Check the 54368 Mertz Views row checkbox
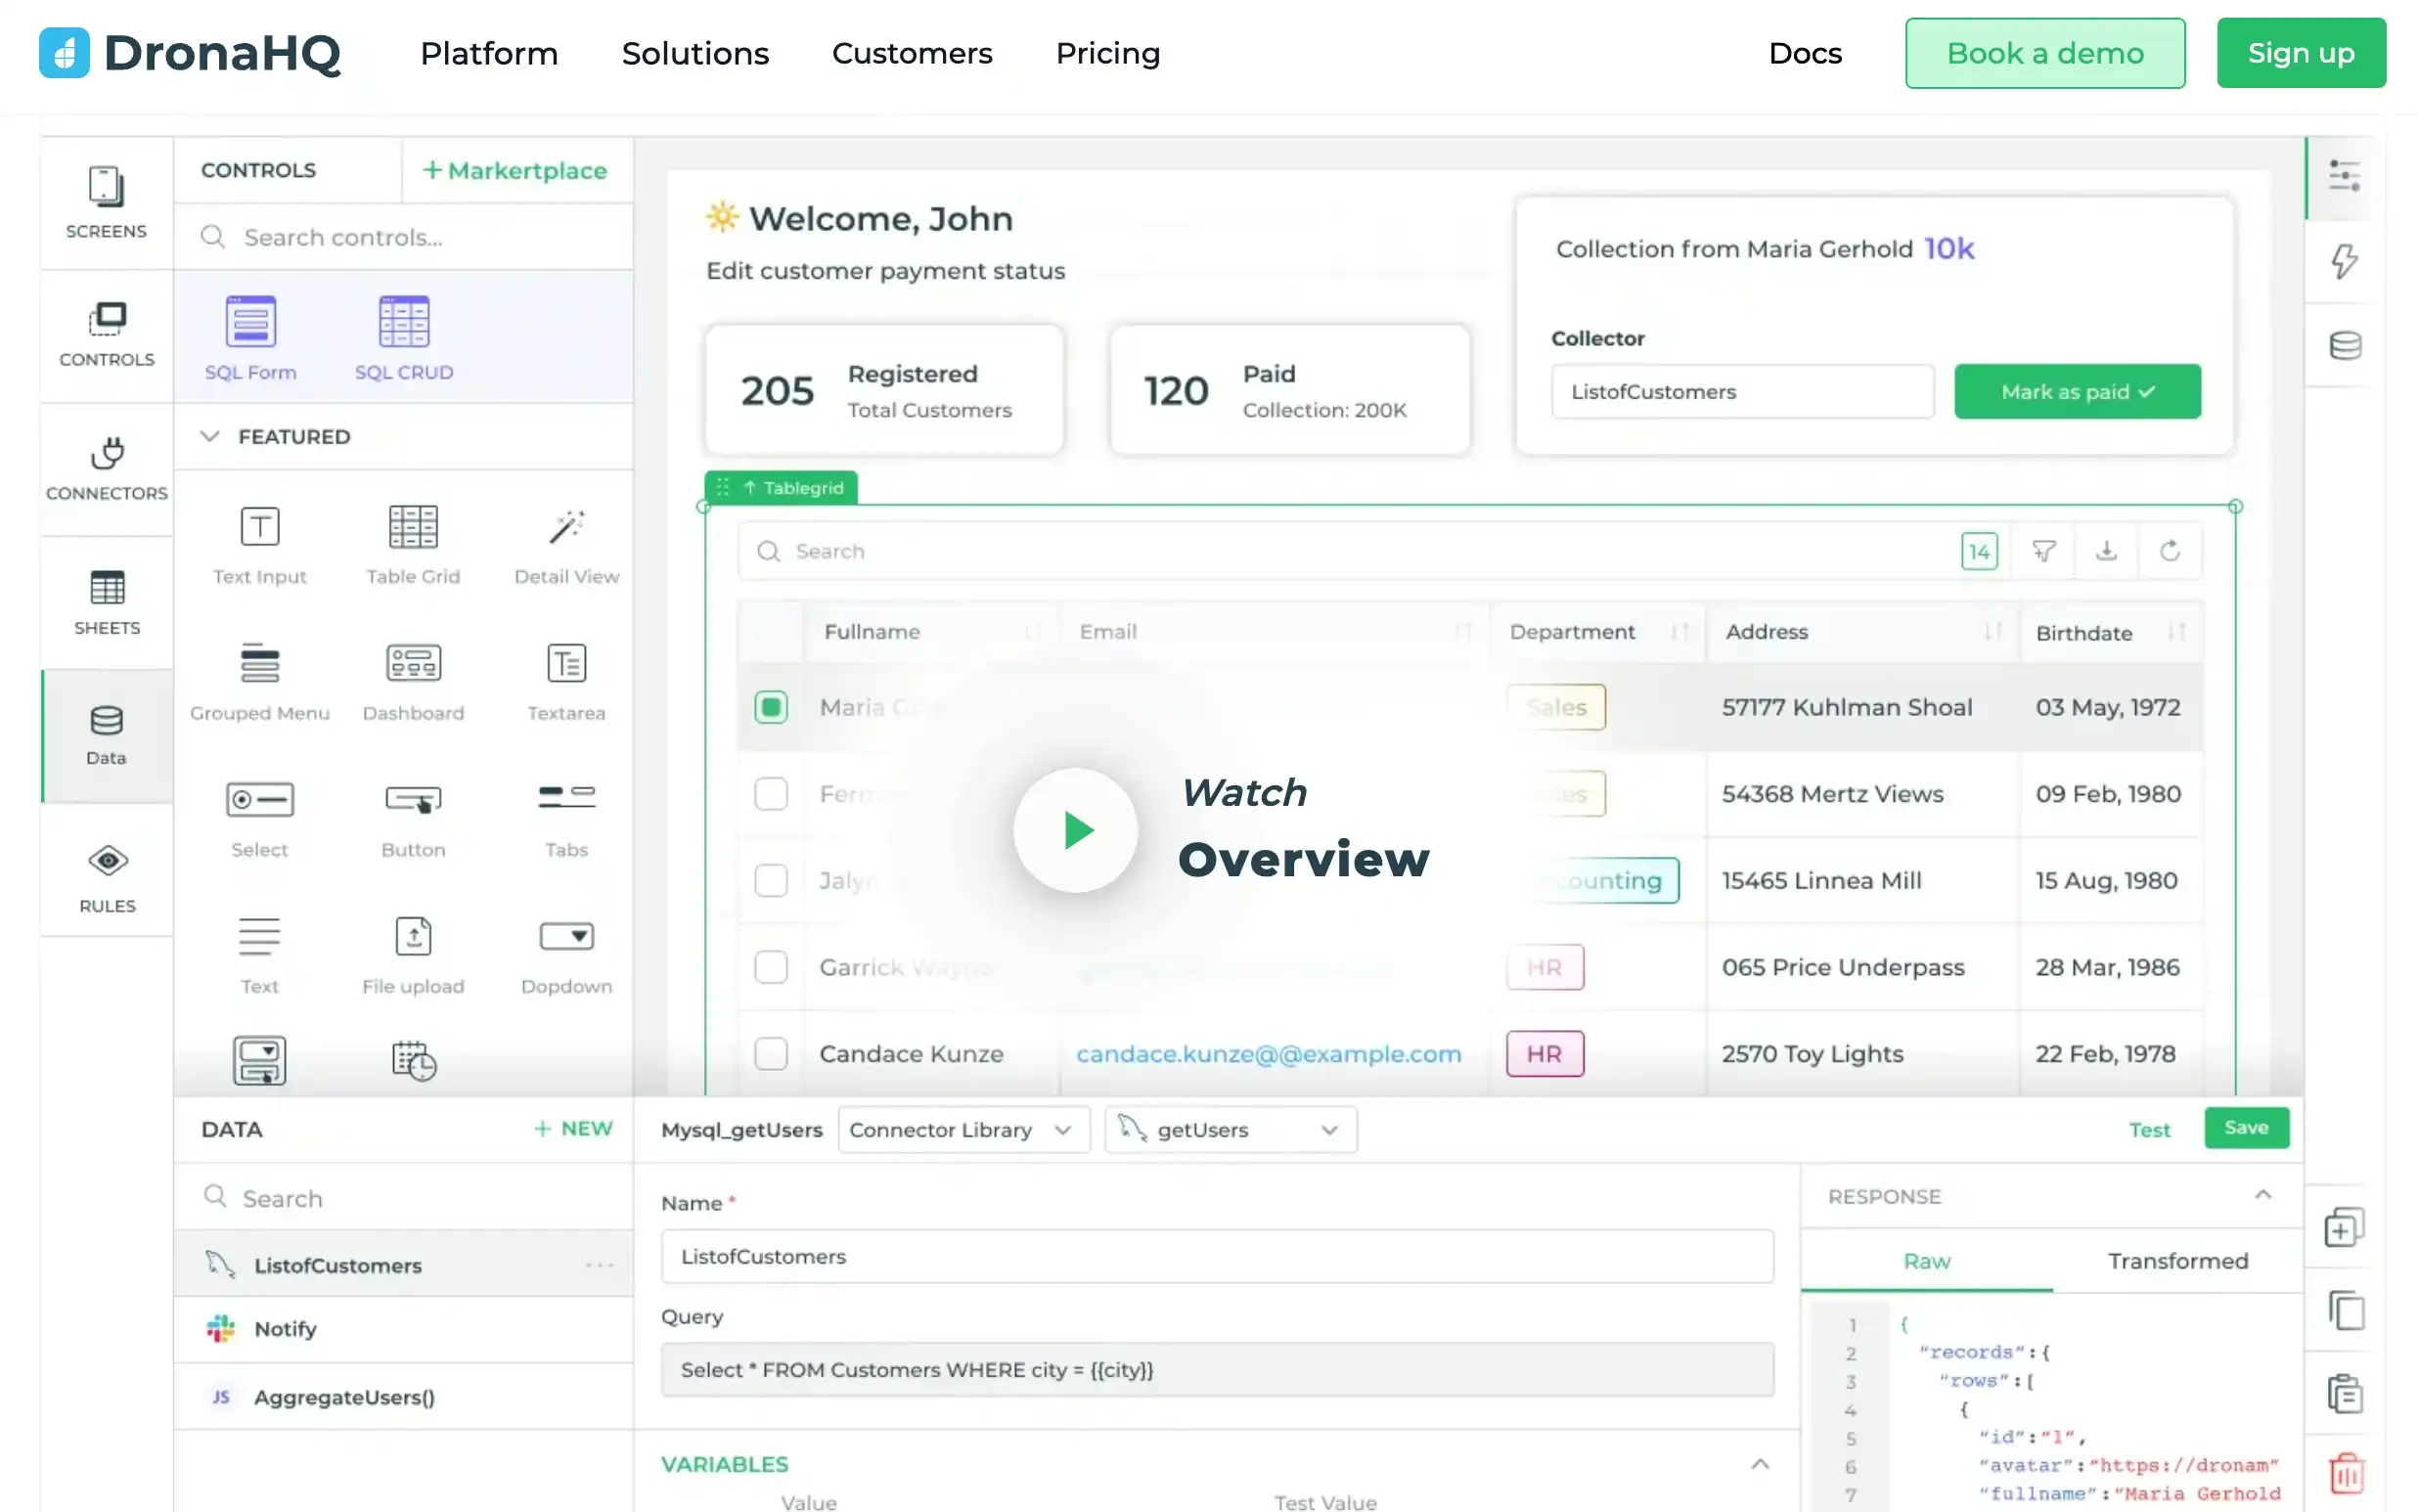Image resolution: width=2418 pixels, height=1512 pixels. pyautogui.click(x=770, y=794)
